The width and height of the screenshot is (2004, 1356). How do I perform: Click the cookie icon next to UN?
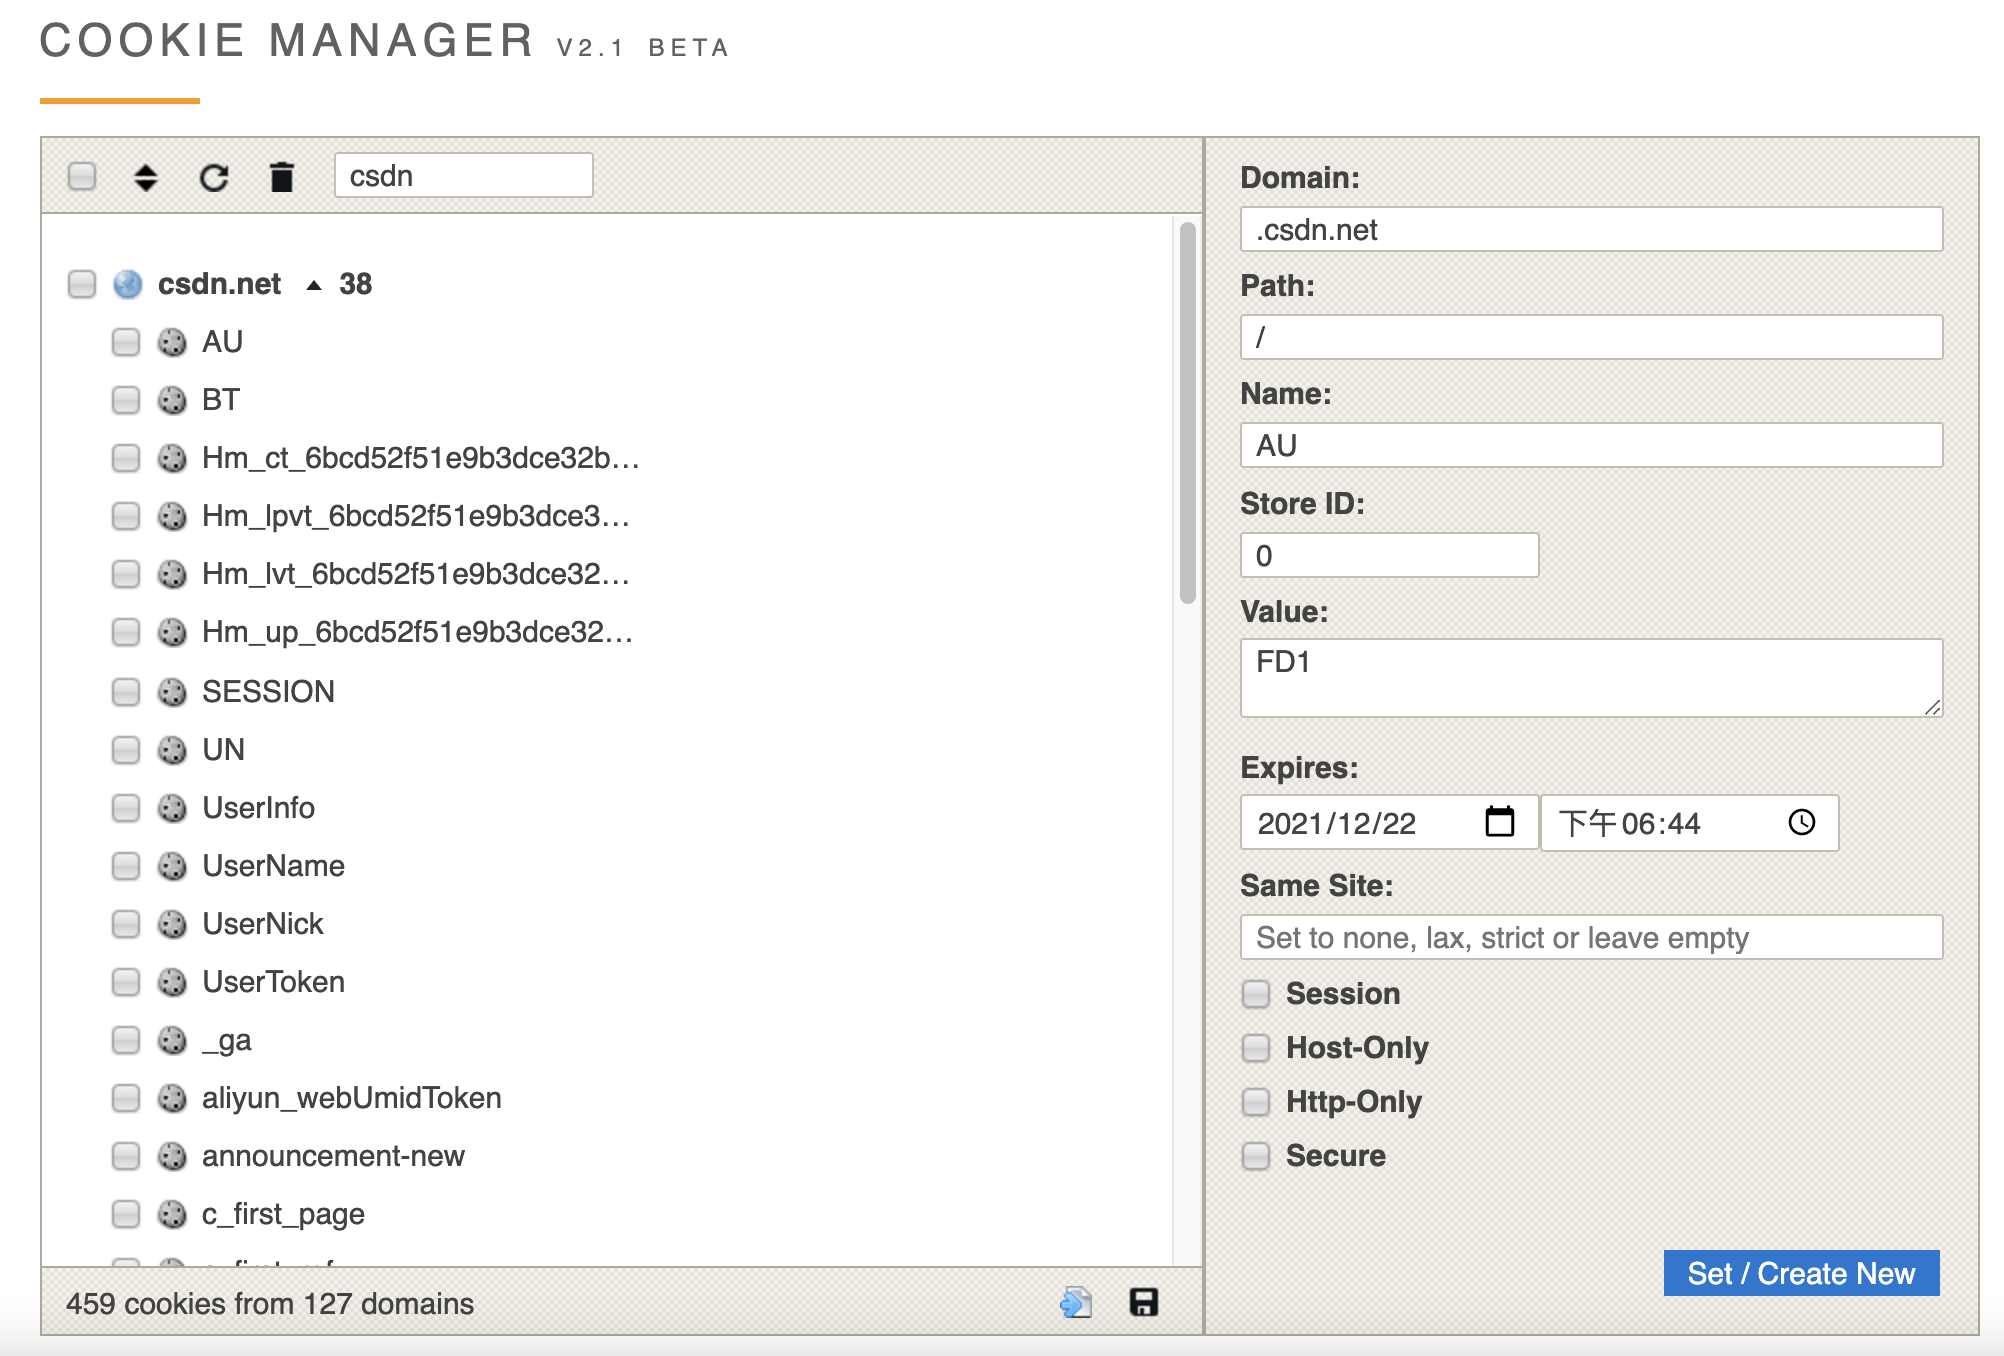[172, 750]
